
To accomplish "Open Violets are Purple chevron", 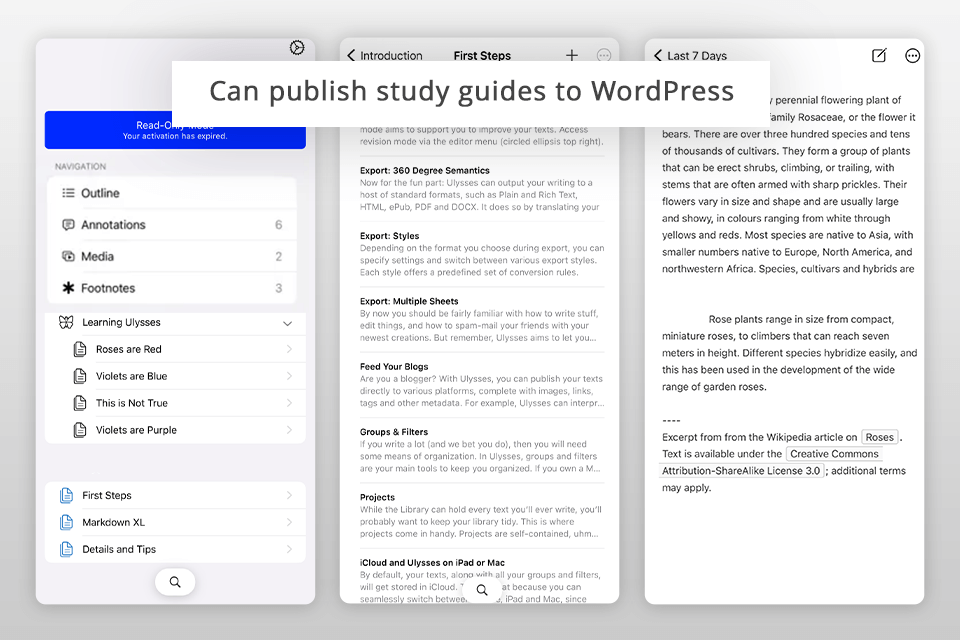I will tap(289, 430).
